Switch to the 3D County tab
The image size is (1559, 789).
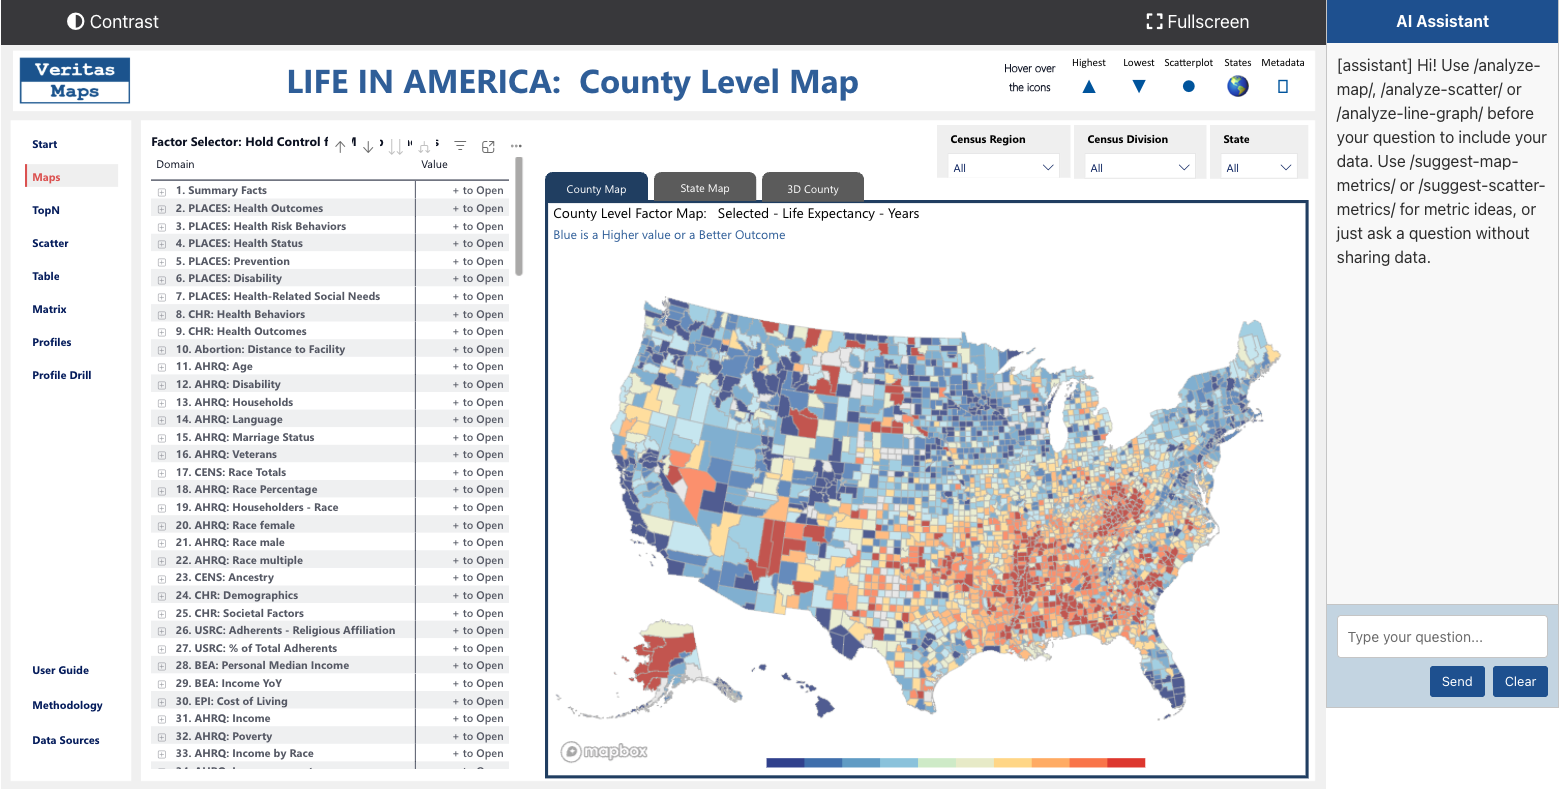click(x=813, y=188)
